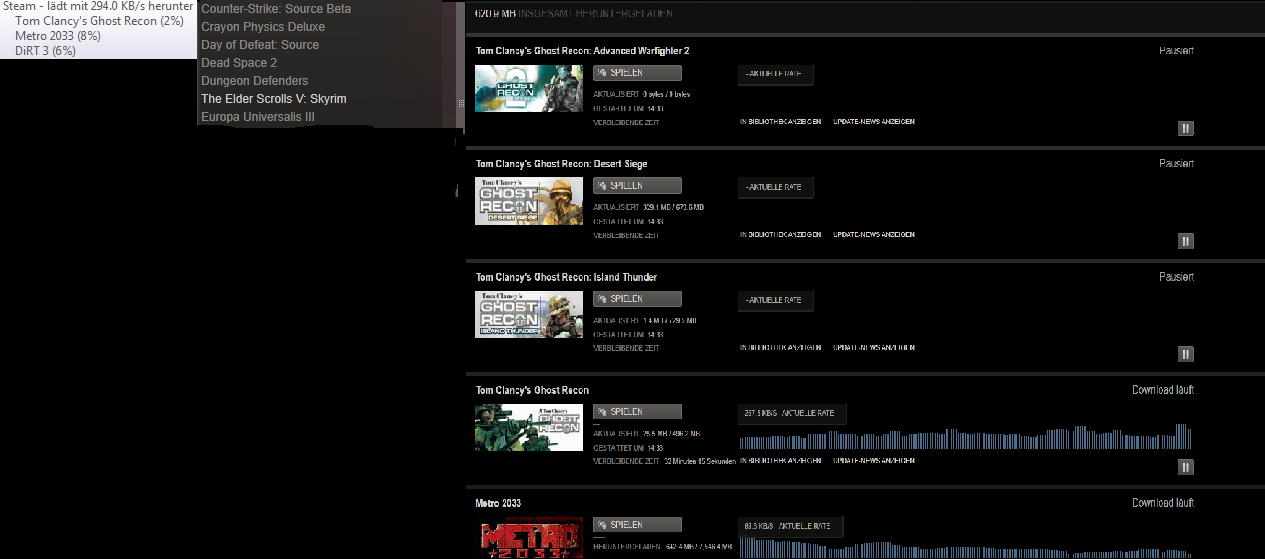Click Pausiert status of Desert Siege
1265x559 pixels.
(x=1176, y=164)
